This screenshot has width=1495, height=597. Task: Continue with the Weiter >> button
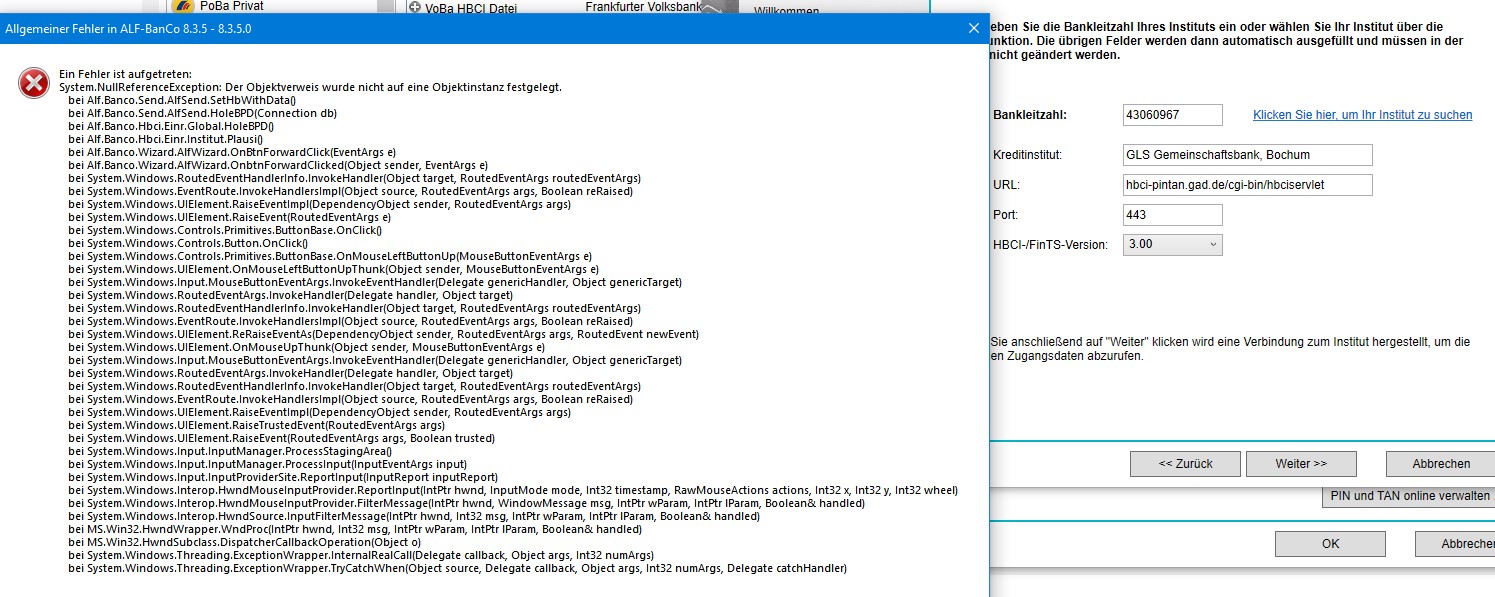1301,464
